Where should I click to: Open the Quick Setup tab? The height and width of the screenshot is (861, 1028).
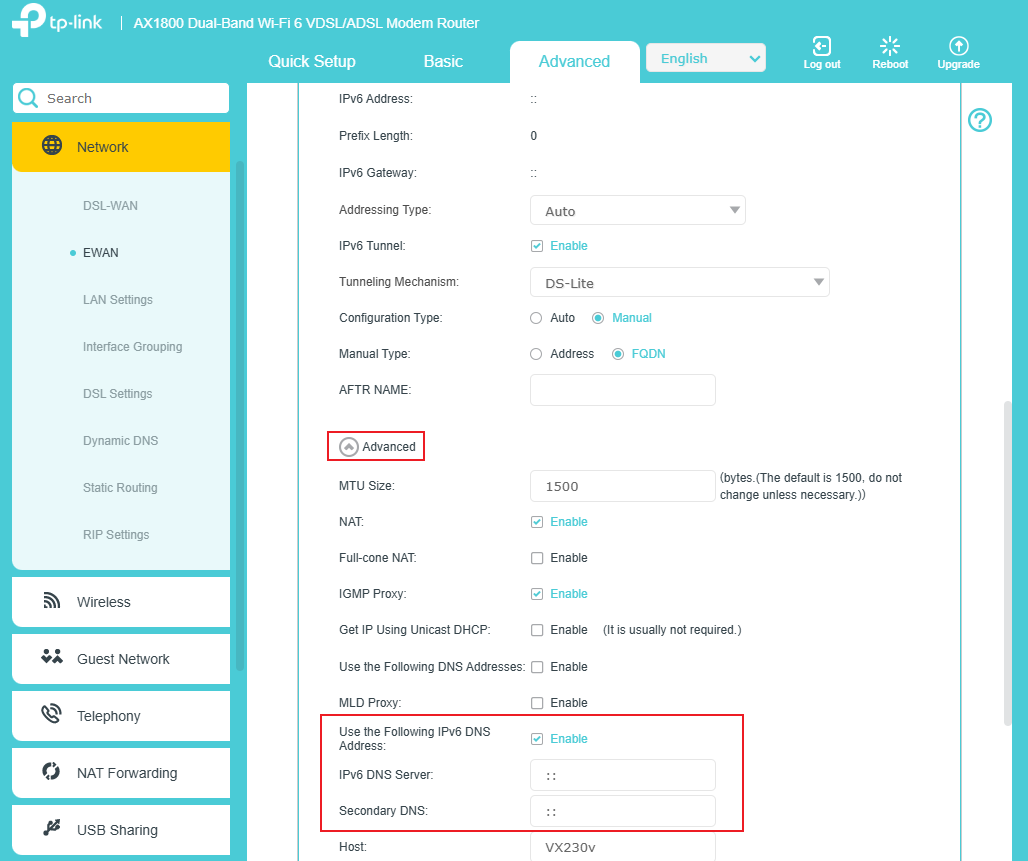coord(311,60)
